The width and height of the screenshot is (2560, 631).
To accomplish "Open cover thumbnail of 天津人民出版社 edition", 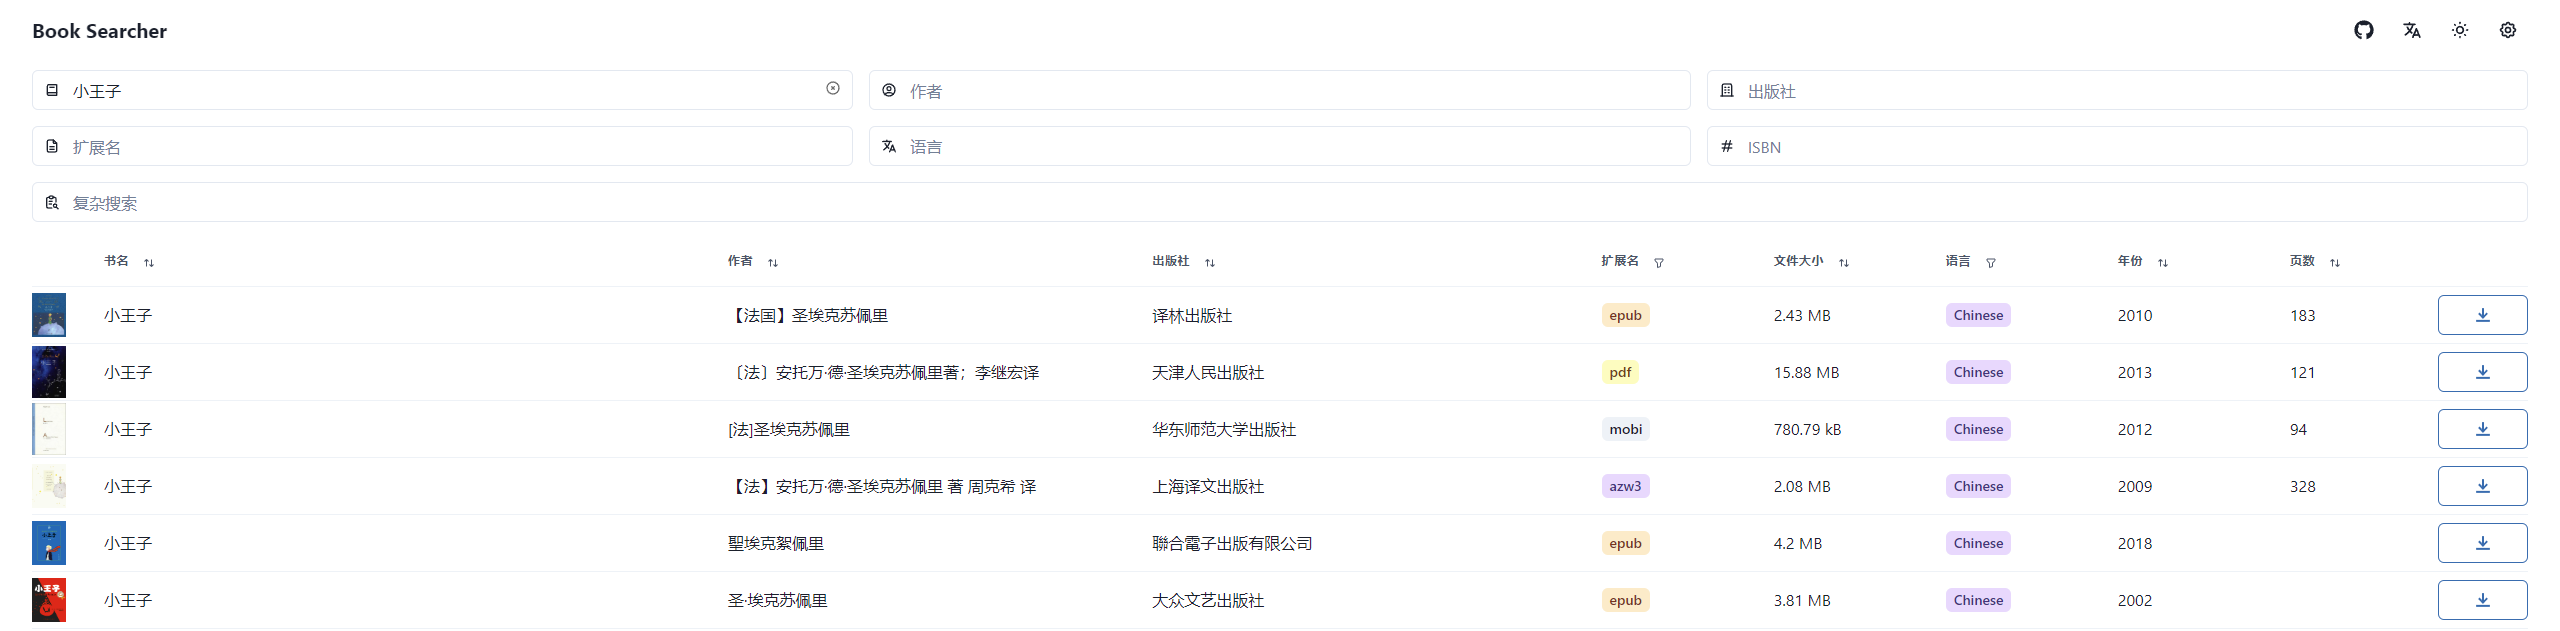I will (x=49, y=372).
